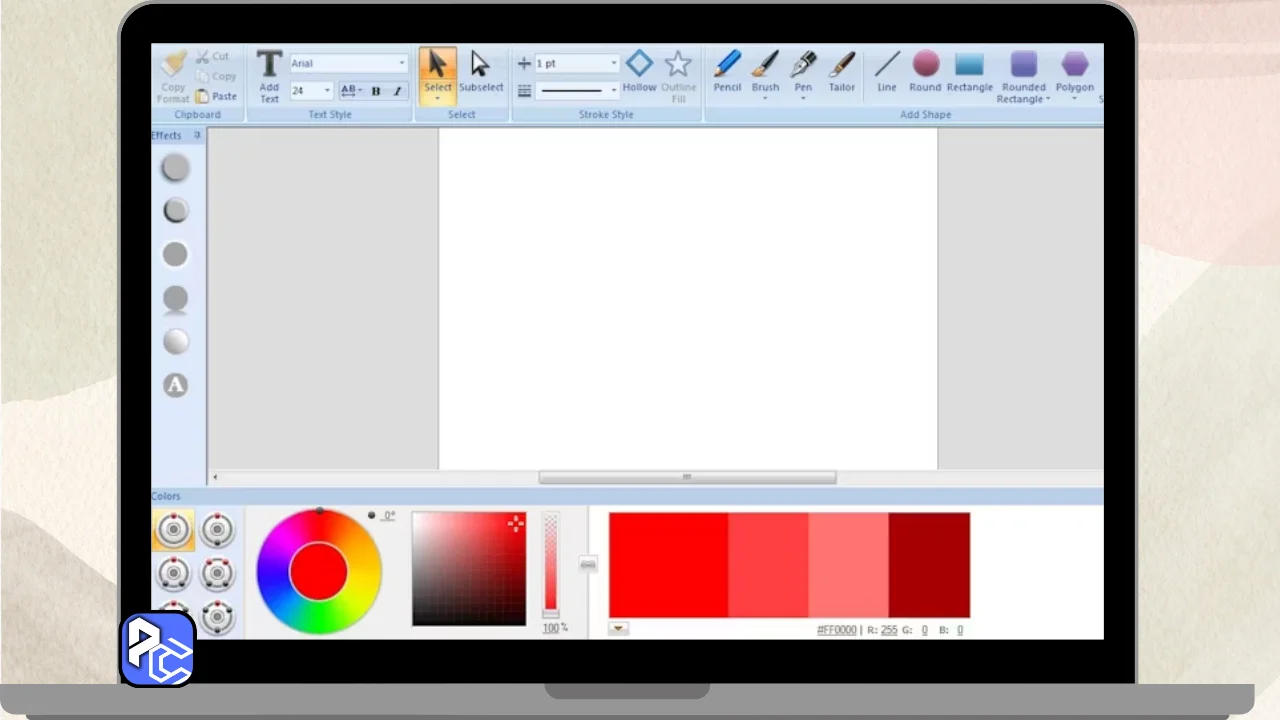Select the Line shape tool
Screen dimensions: 1280x720
pyautogui.click(x=887, y=70)
